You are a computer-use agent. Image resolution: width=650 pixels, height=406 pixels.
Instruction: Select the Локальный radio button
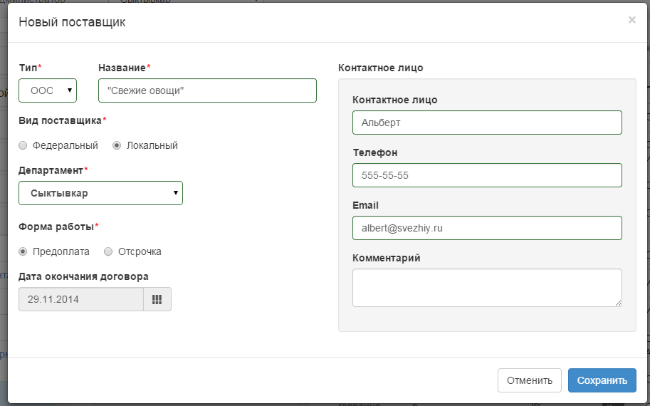pyautogui.click(x=117, y=146)
